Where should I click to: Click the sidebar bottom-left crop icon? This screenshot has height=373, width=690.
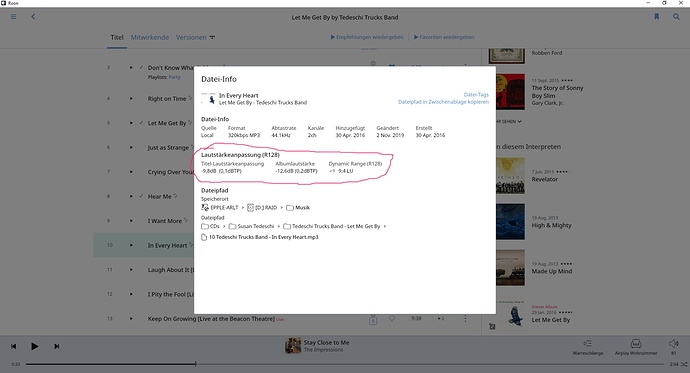click(x=492, y=326)
